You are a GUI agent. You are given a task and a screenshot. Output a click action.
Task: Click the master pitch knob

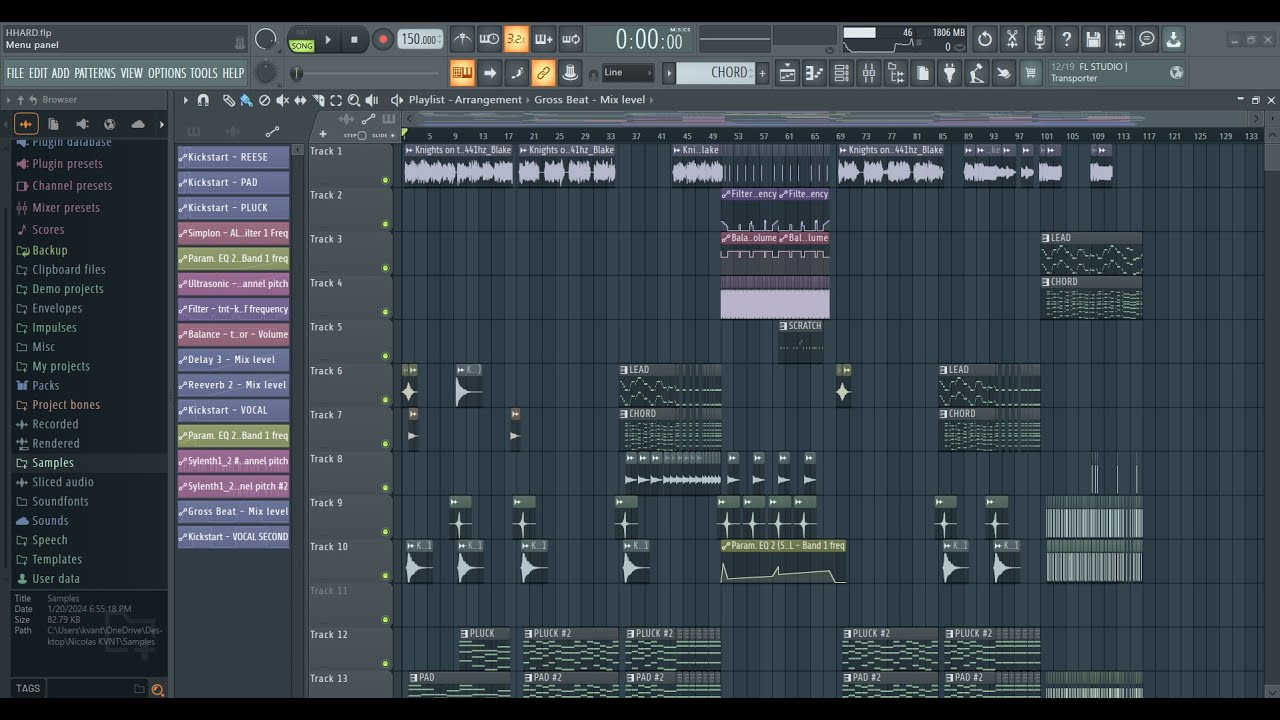click(x=265, y=73)
